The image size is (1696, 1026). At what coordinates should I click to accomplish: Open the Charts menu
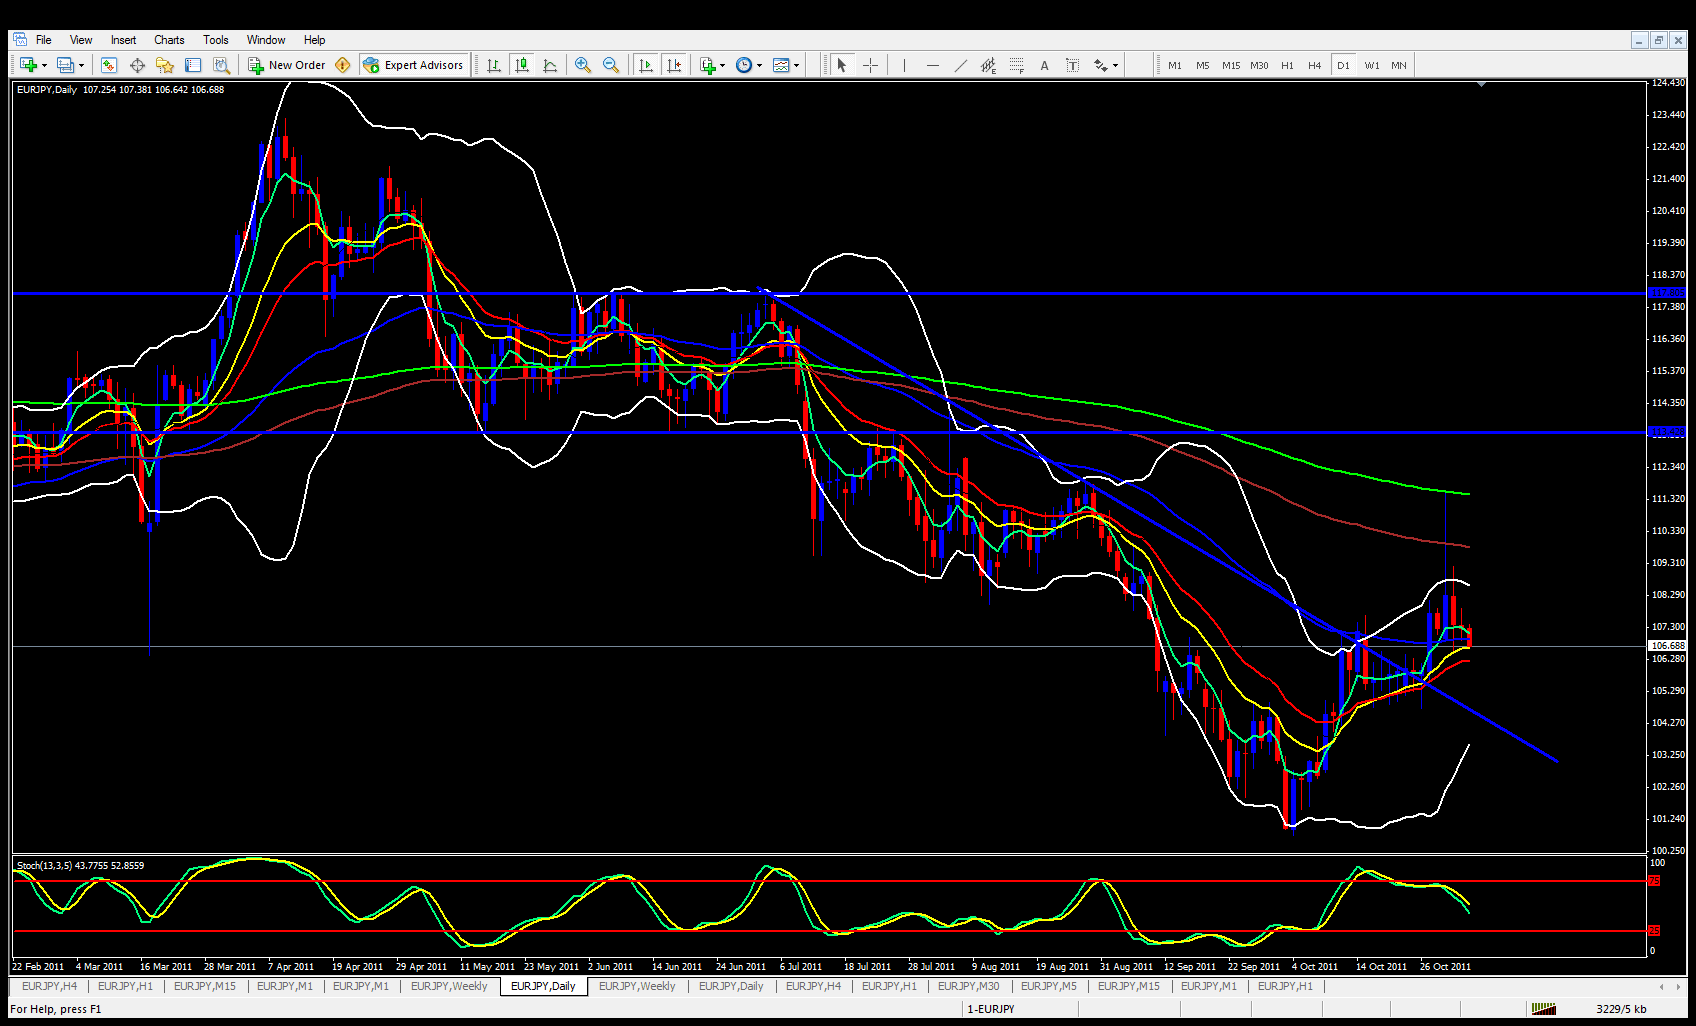(x=169, y=40)
